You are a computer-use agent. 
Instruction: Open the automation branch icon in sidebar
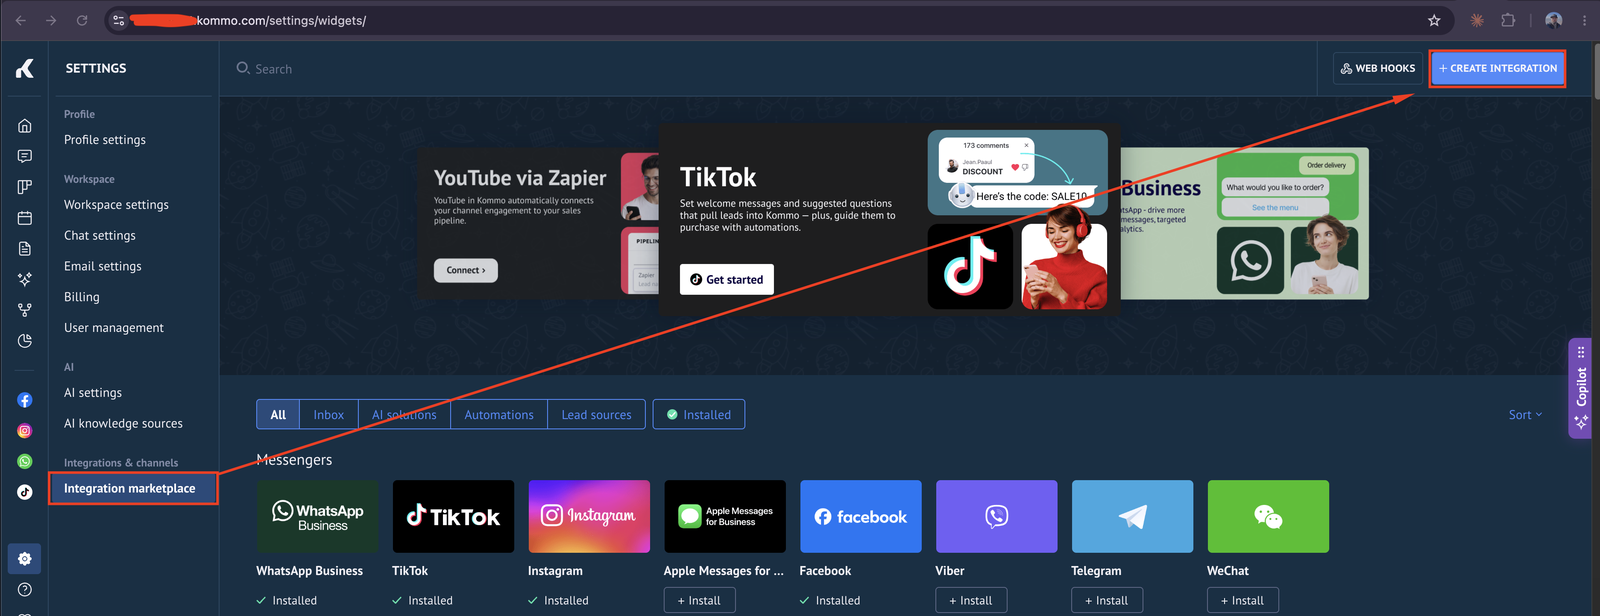tap(25, 310)
